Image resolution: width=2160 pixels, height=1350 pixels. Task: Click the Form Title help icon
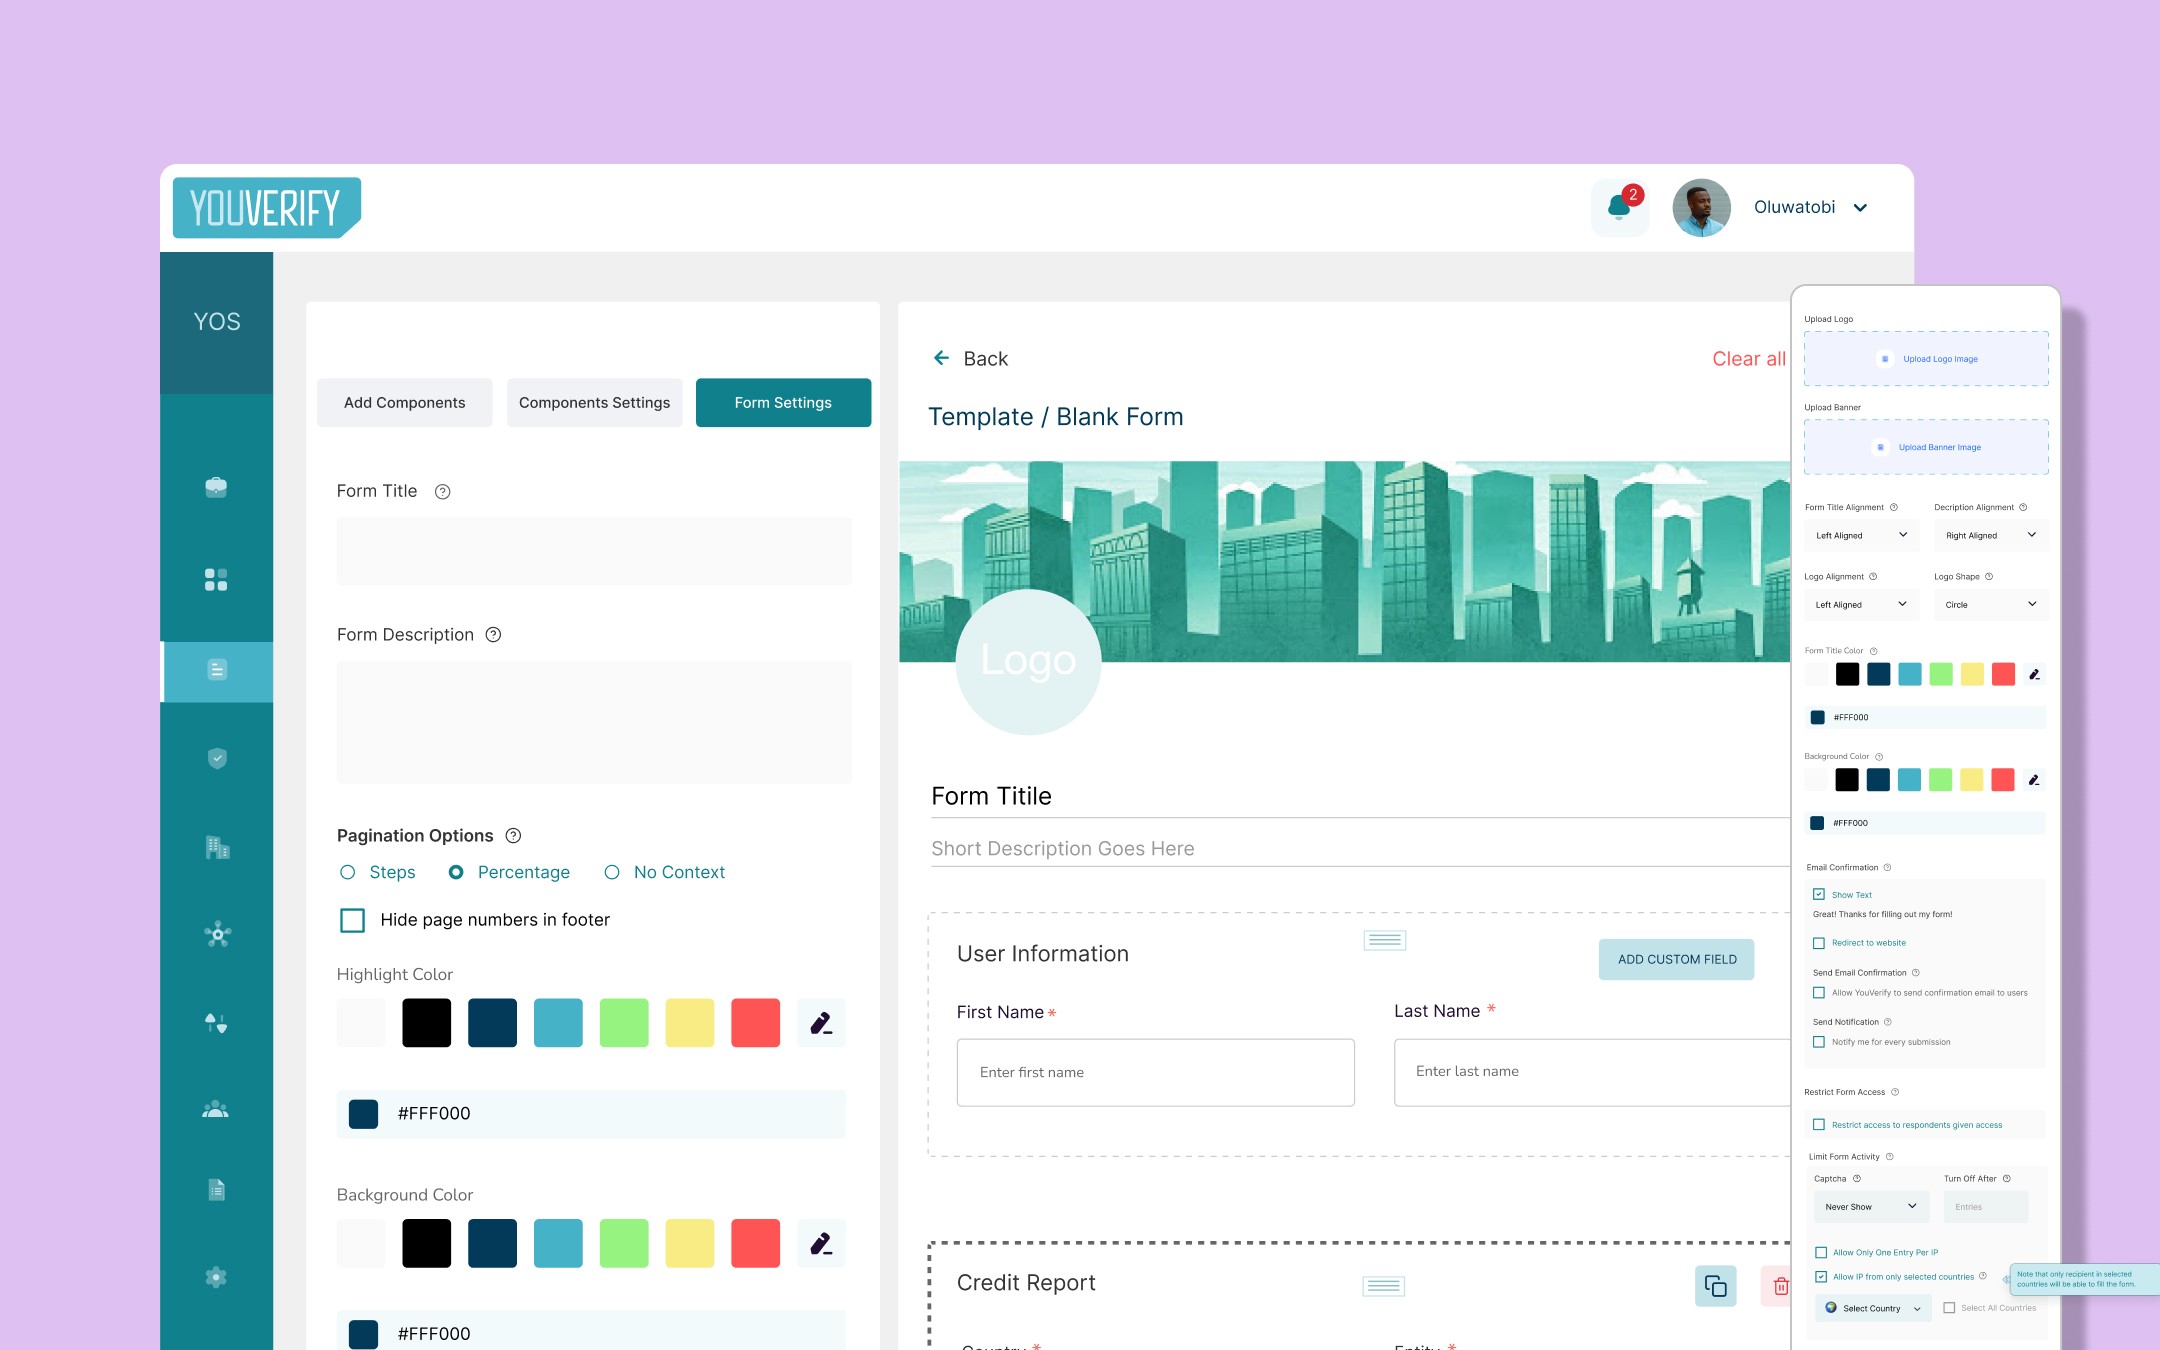(442, 492)
